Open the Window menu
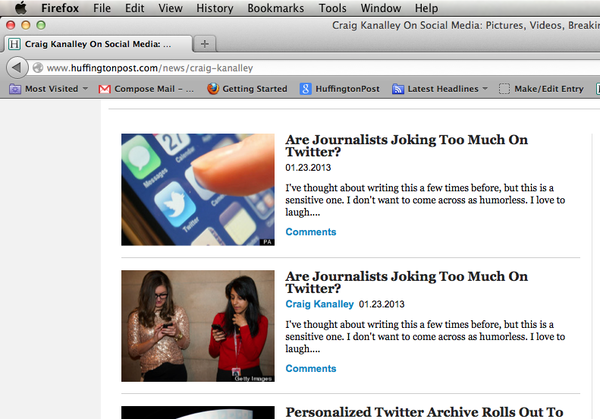The image size is (600, 419). [381, 8]
